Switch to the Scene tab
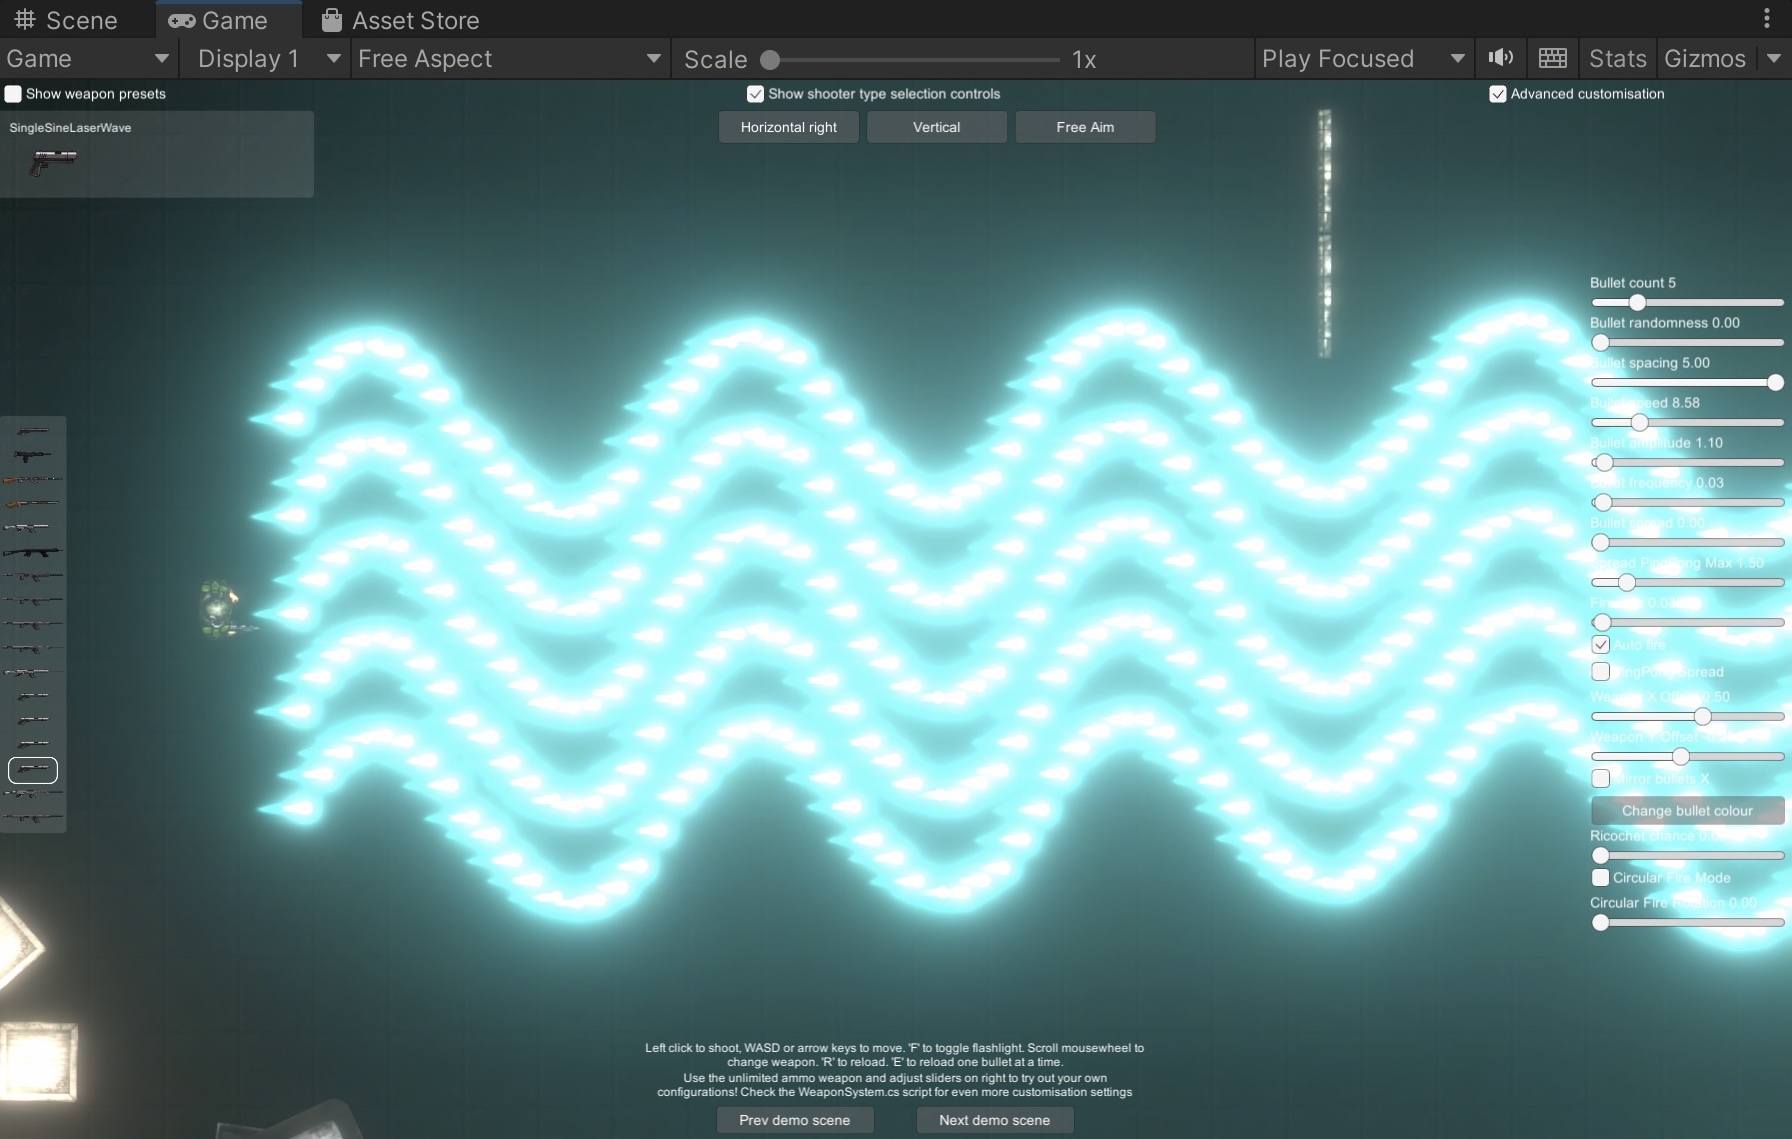This screenshot has height=1139, width=1792. pyautogui.click(x=66, y=20)
